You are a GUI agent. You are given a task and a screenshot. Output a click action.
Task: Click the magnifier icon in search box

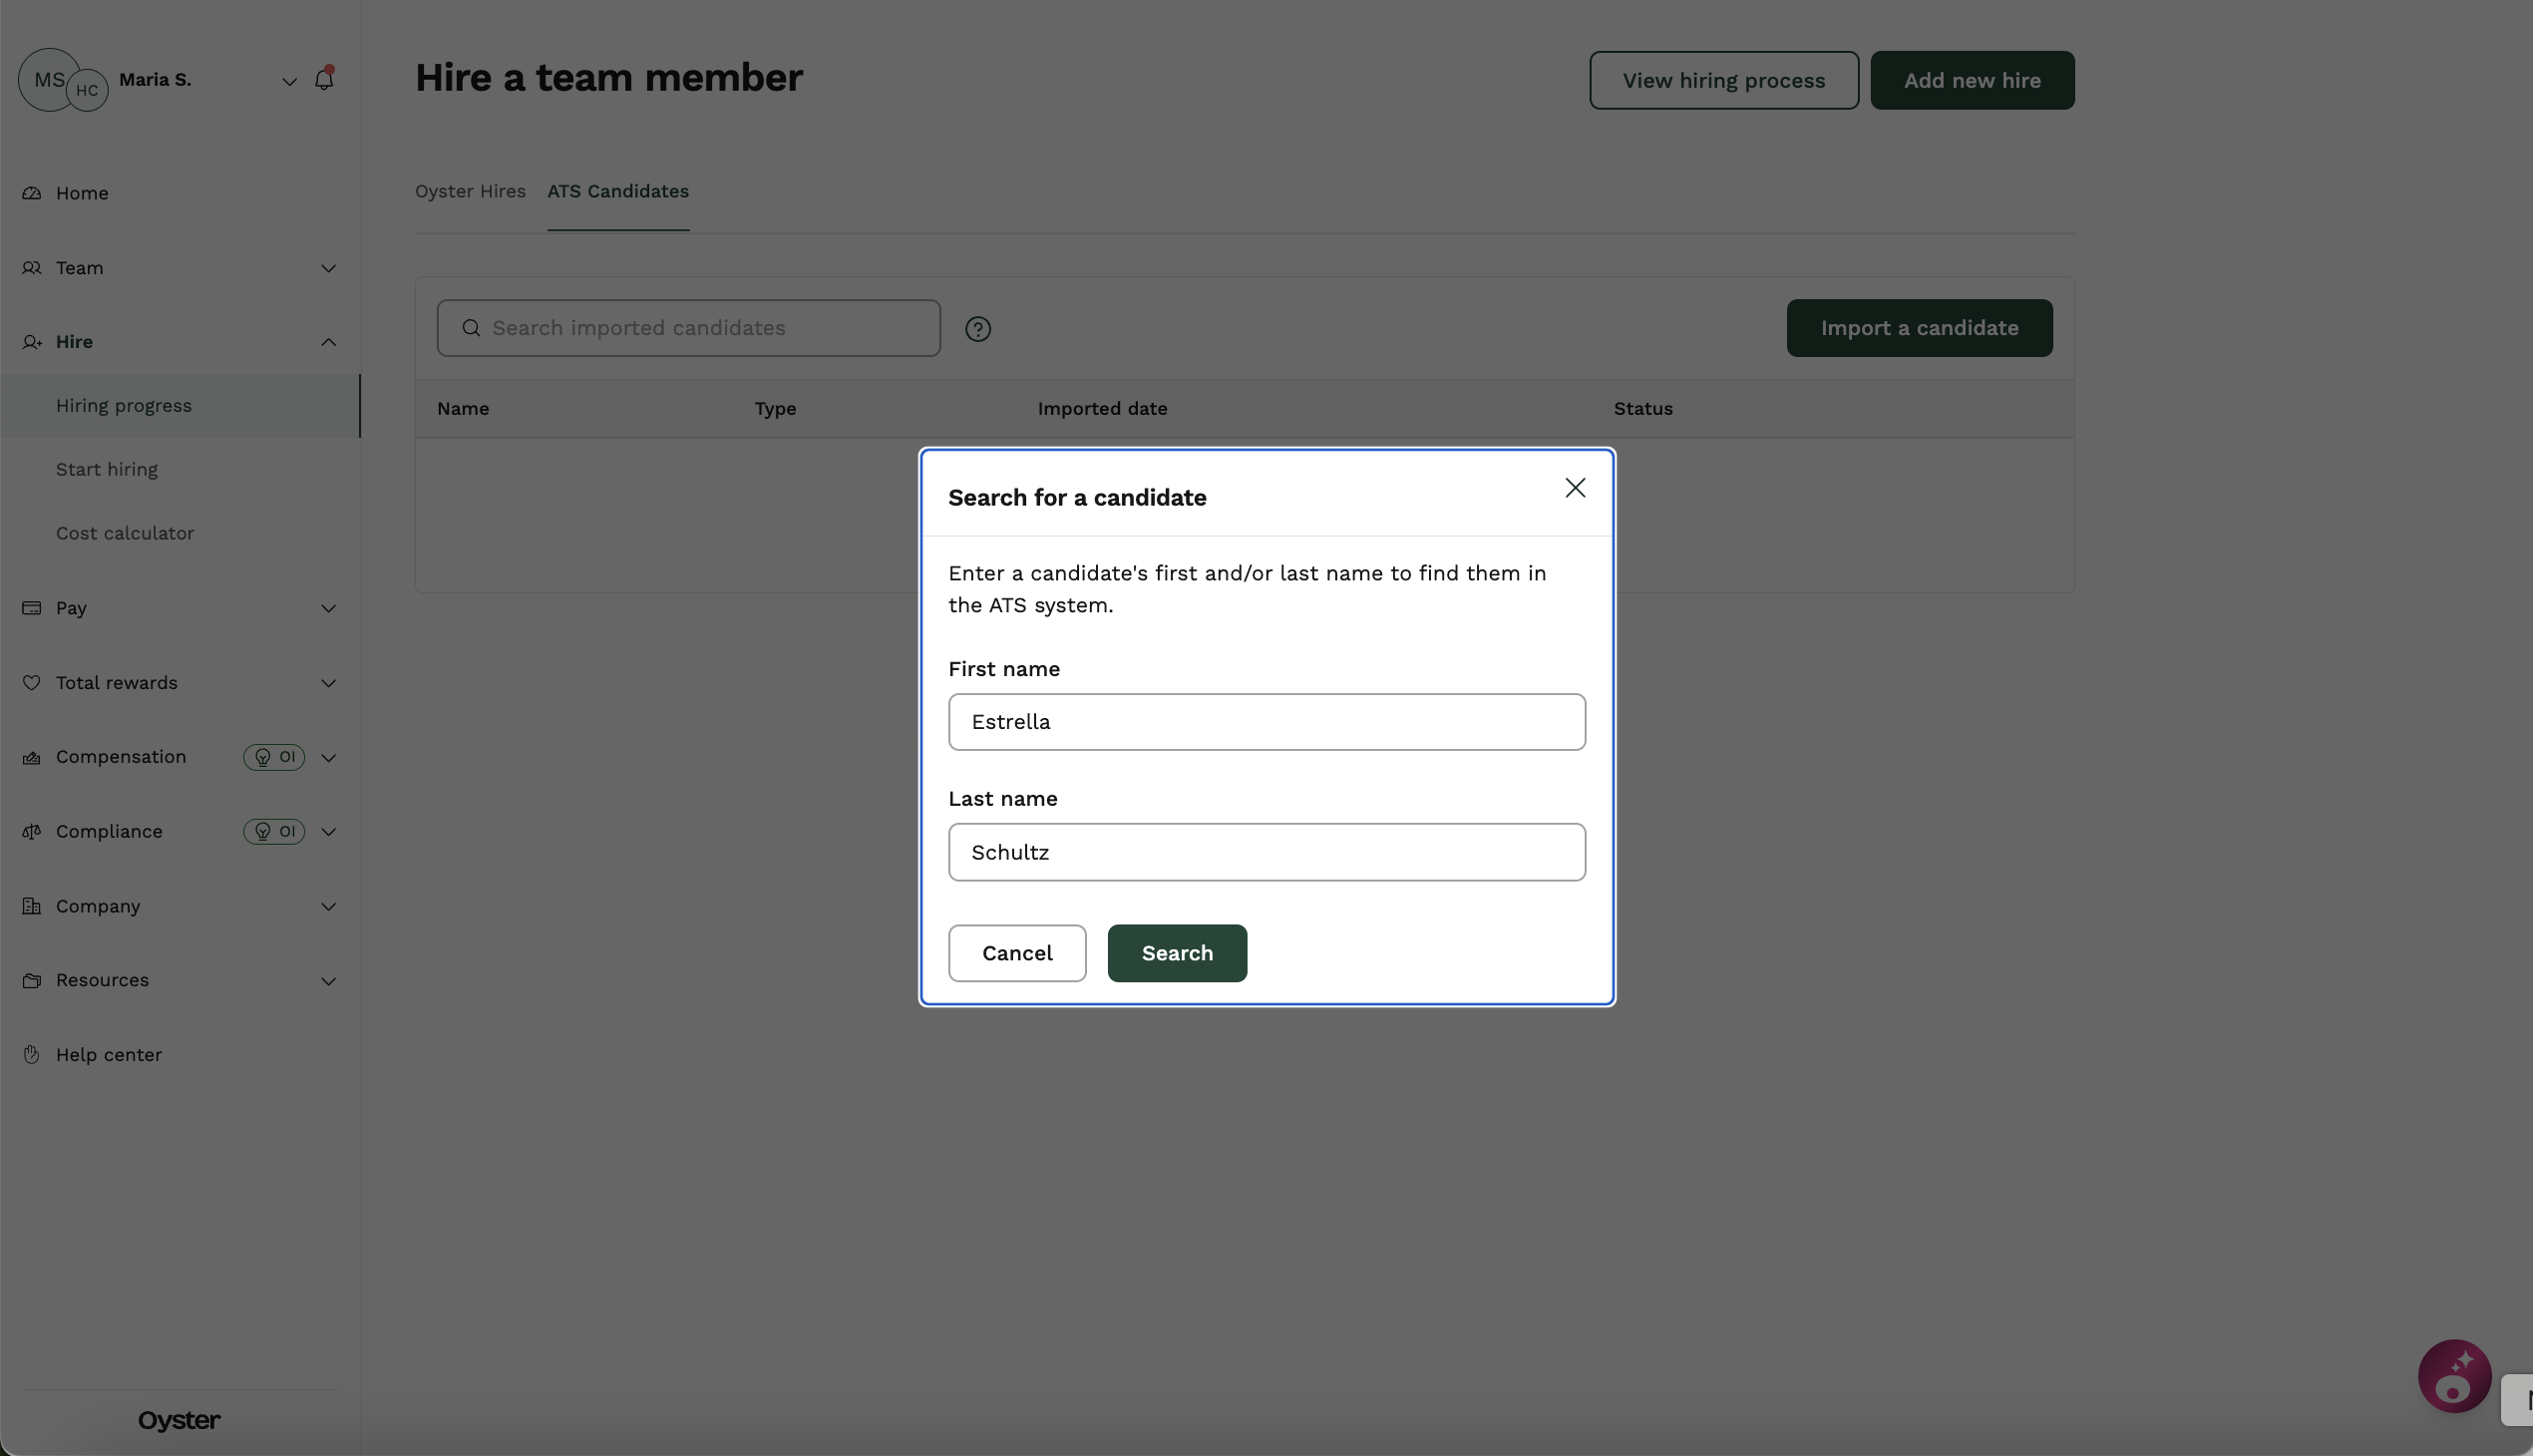pyautogui.click(x=471, y=328)
